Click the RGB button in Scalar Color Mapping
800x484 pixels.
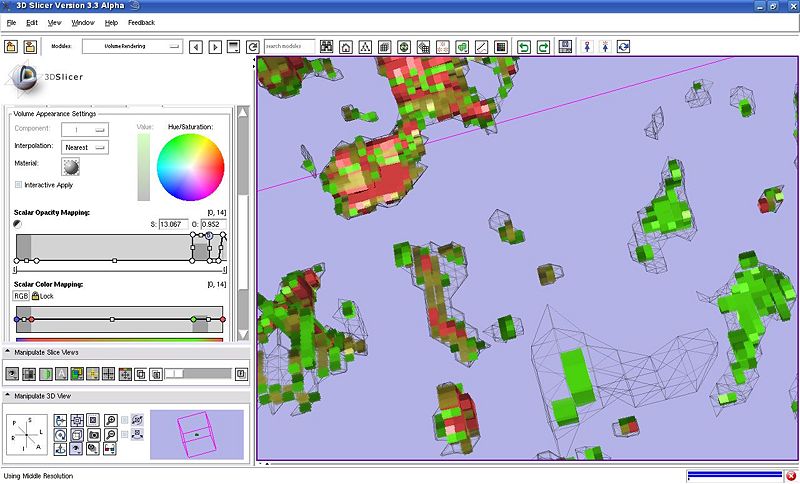[x=21, y=296]
